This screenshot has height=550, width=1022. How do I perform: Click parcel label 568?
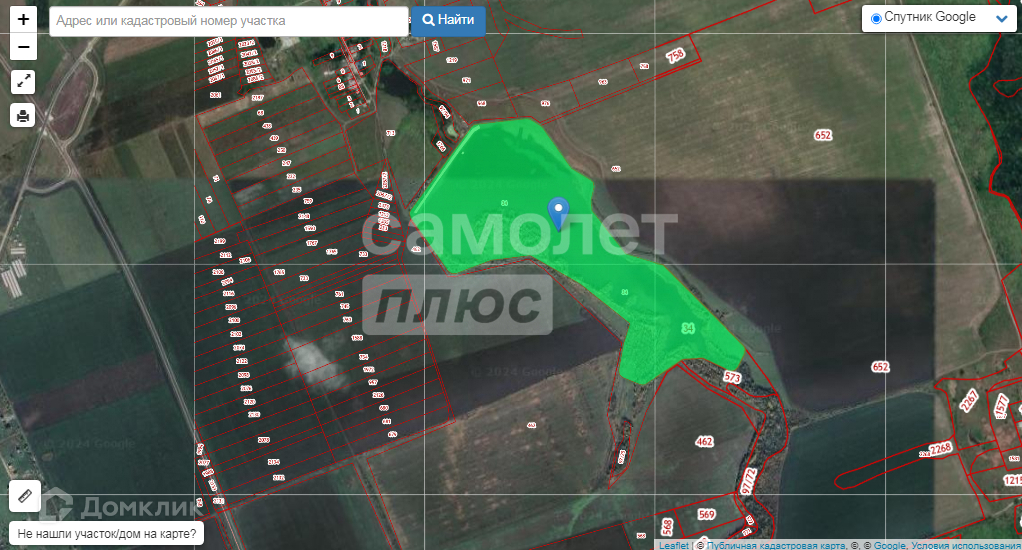coord(667,527)
